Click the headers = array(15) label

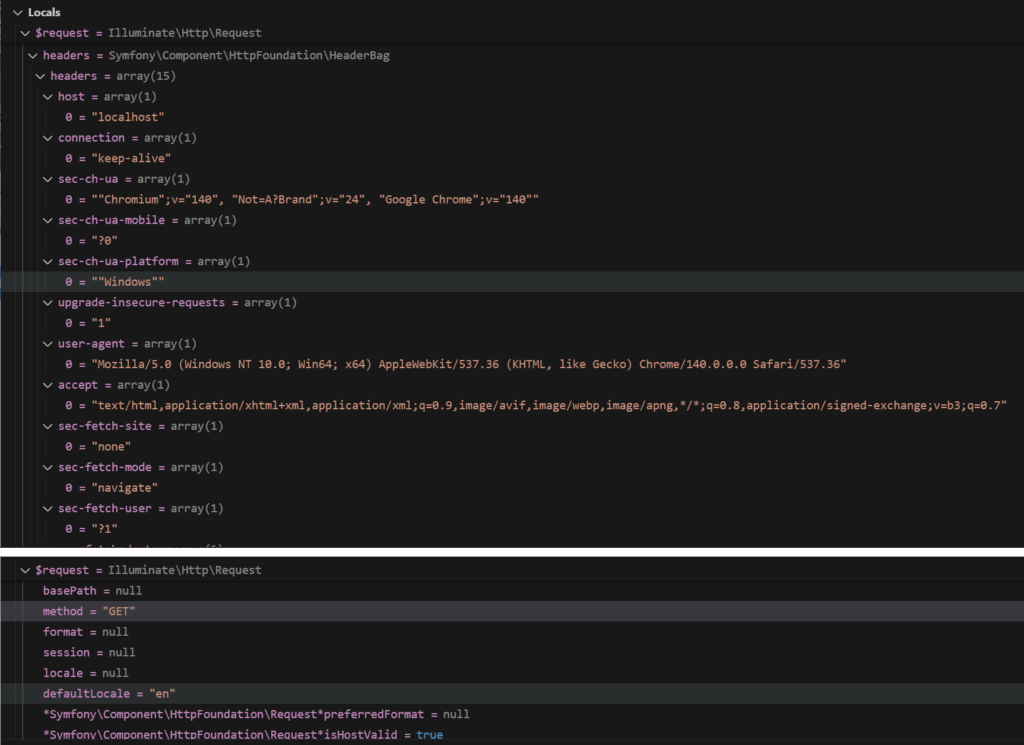[x=113, y=76]
